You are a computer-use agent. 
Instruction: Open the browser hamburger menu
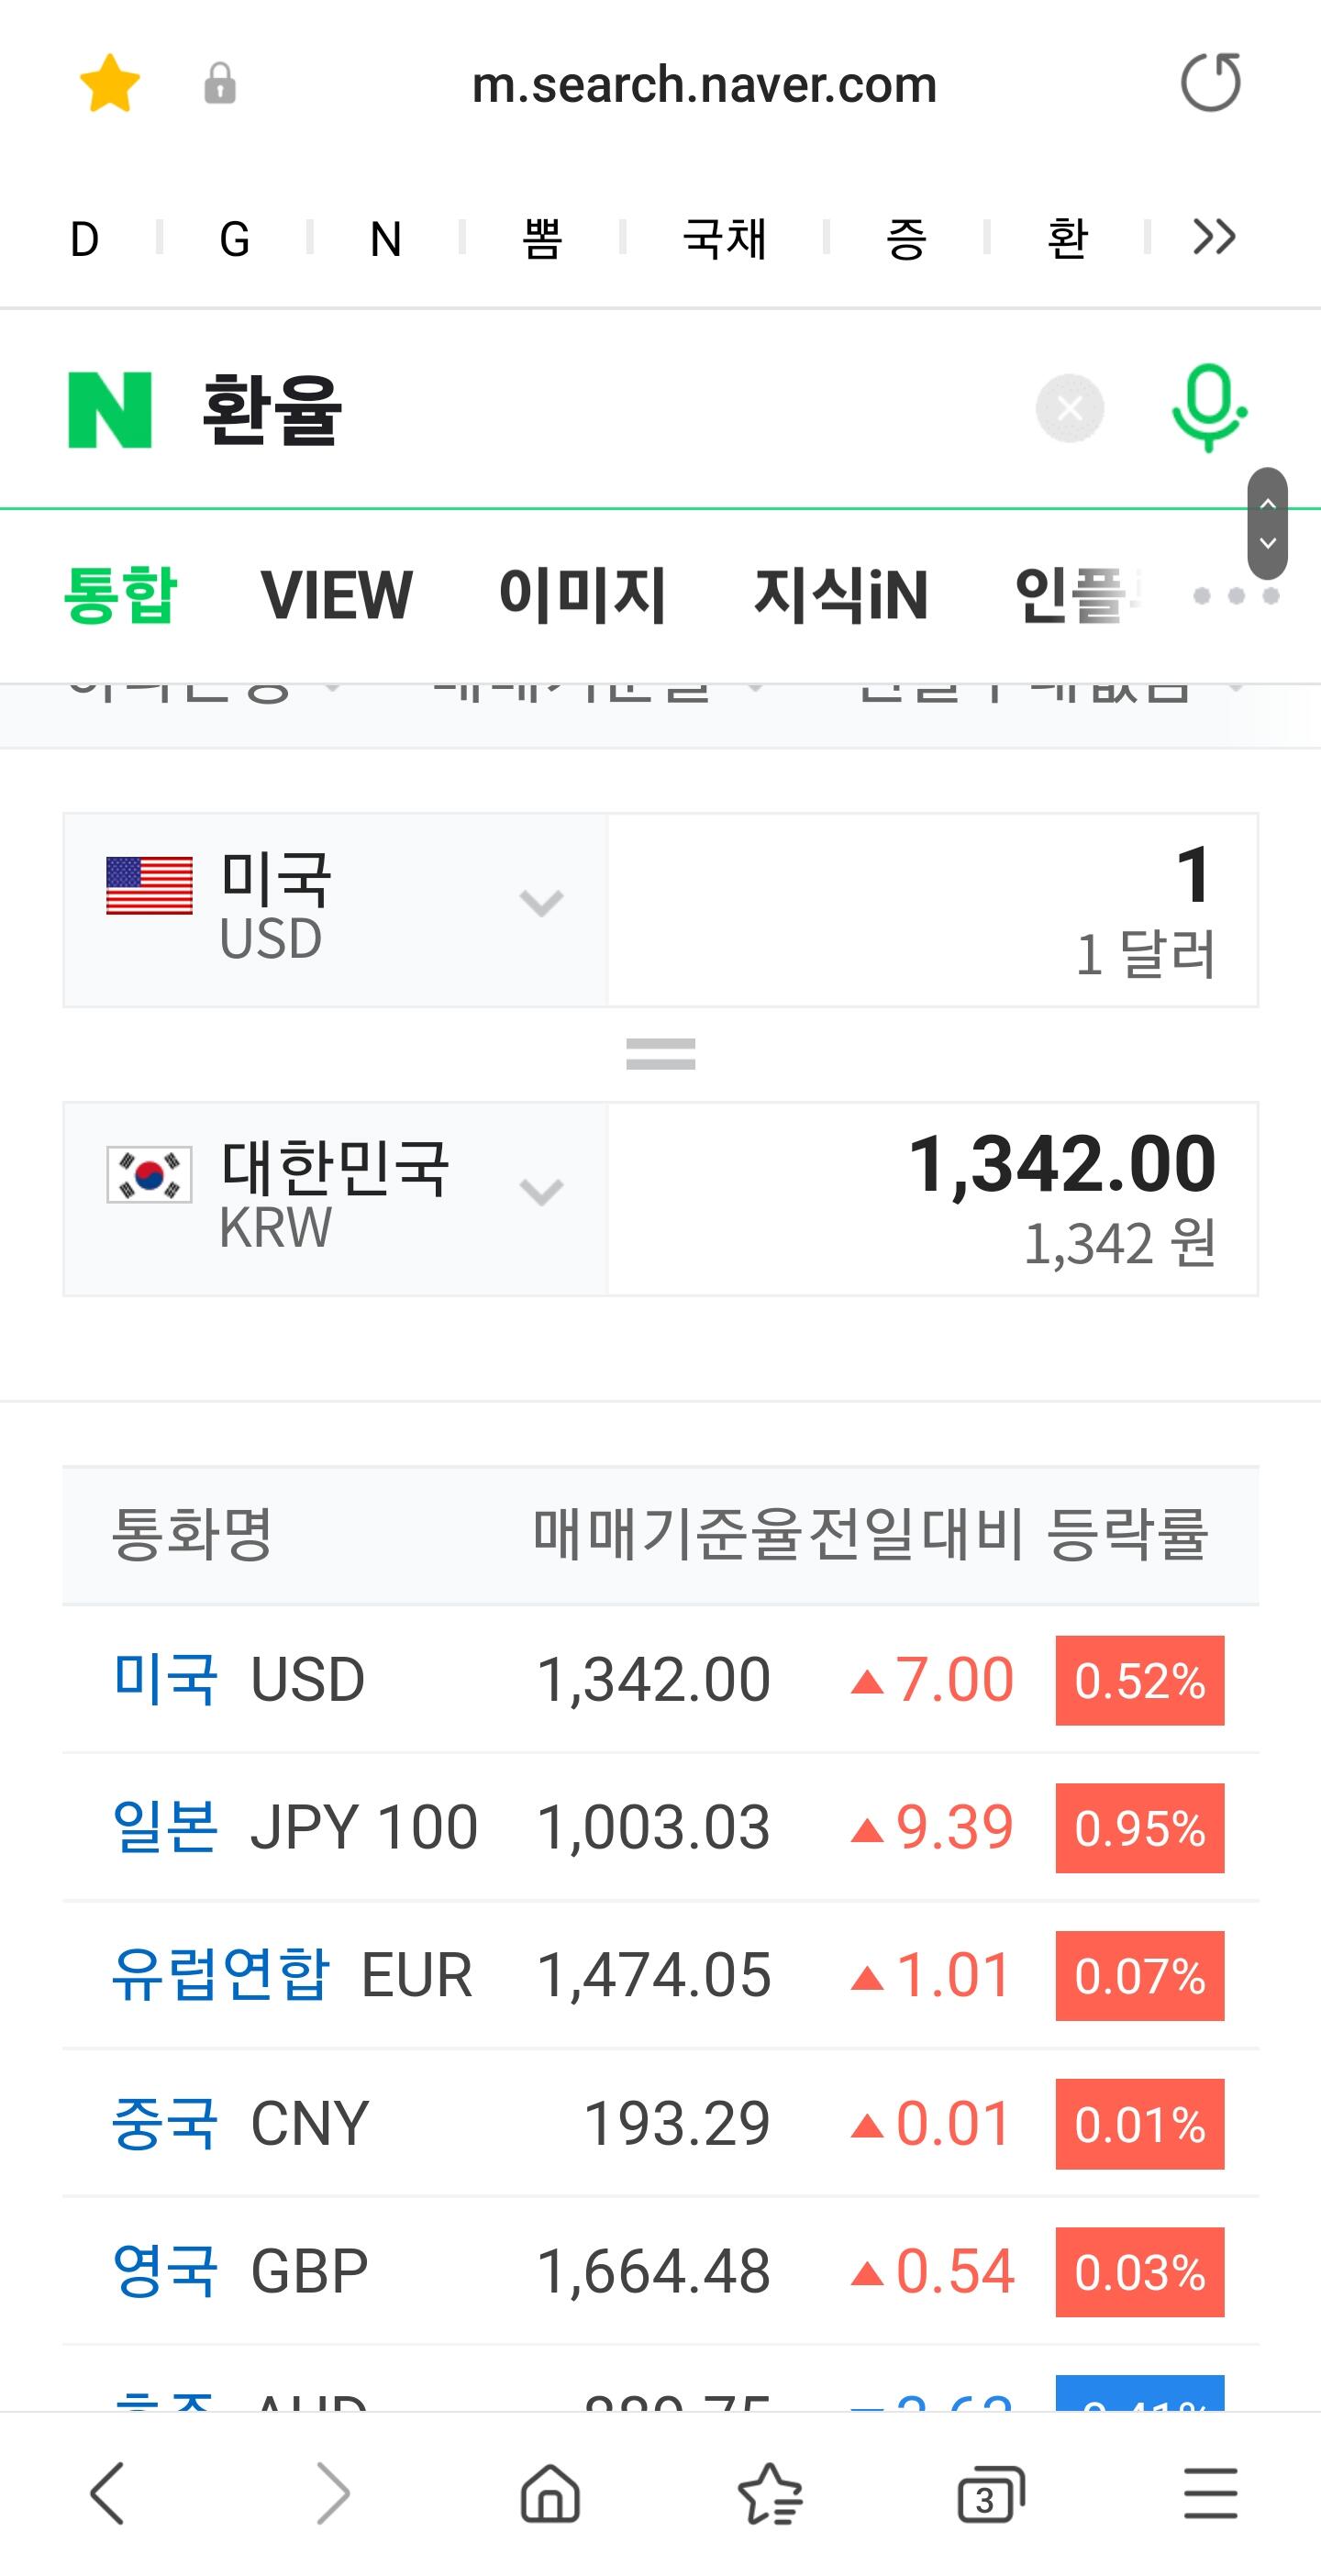tap(1210, 2493)
